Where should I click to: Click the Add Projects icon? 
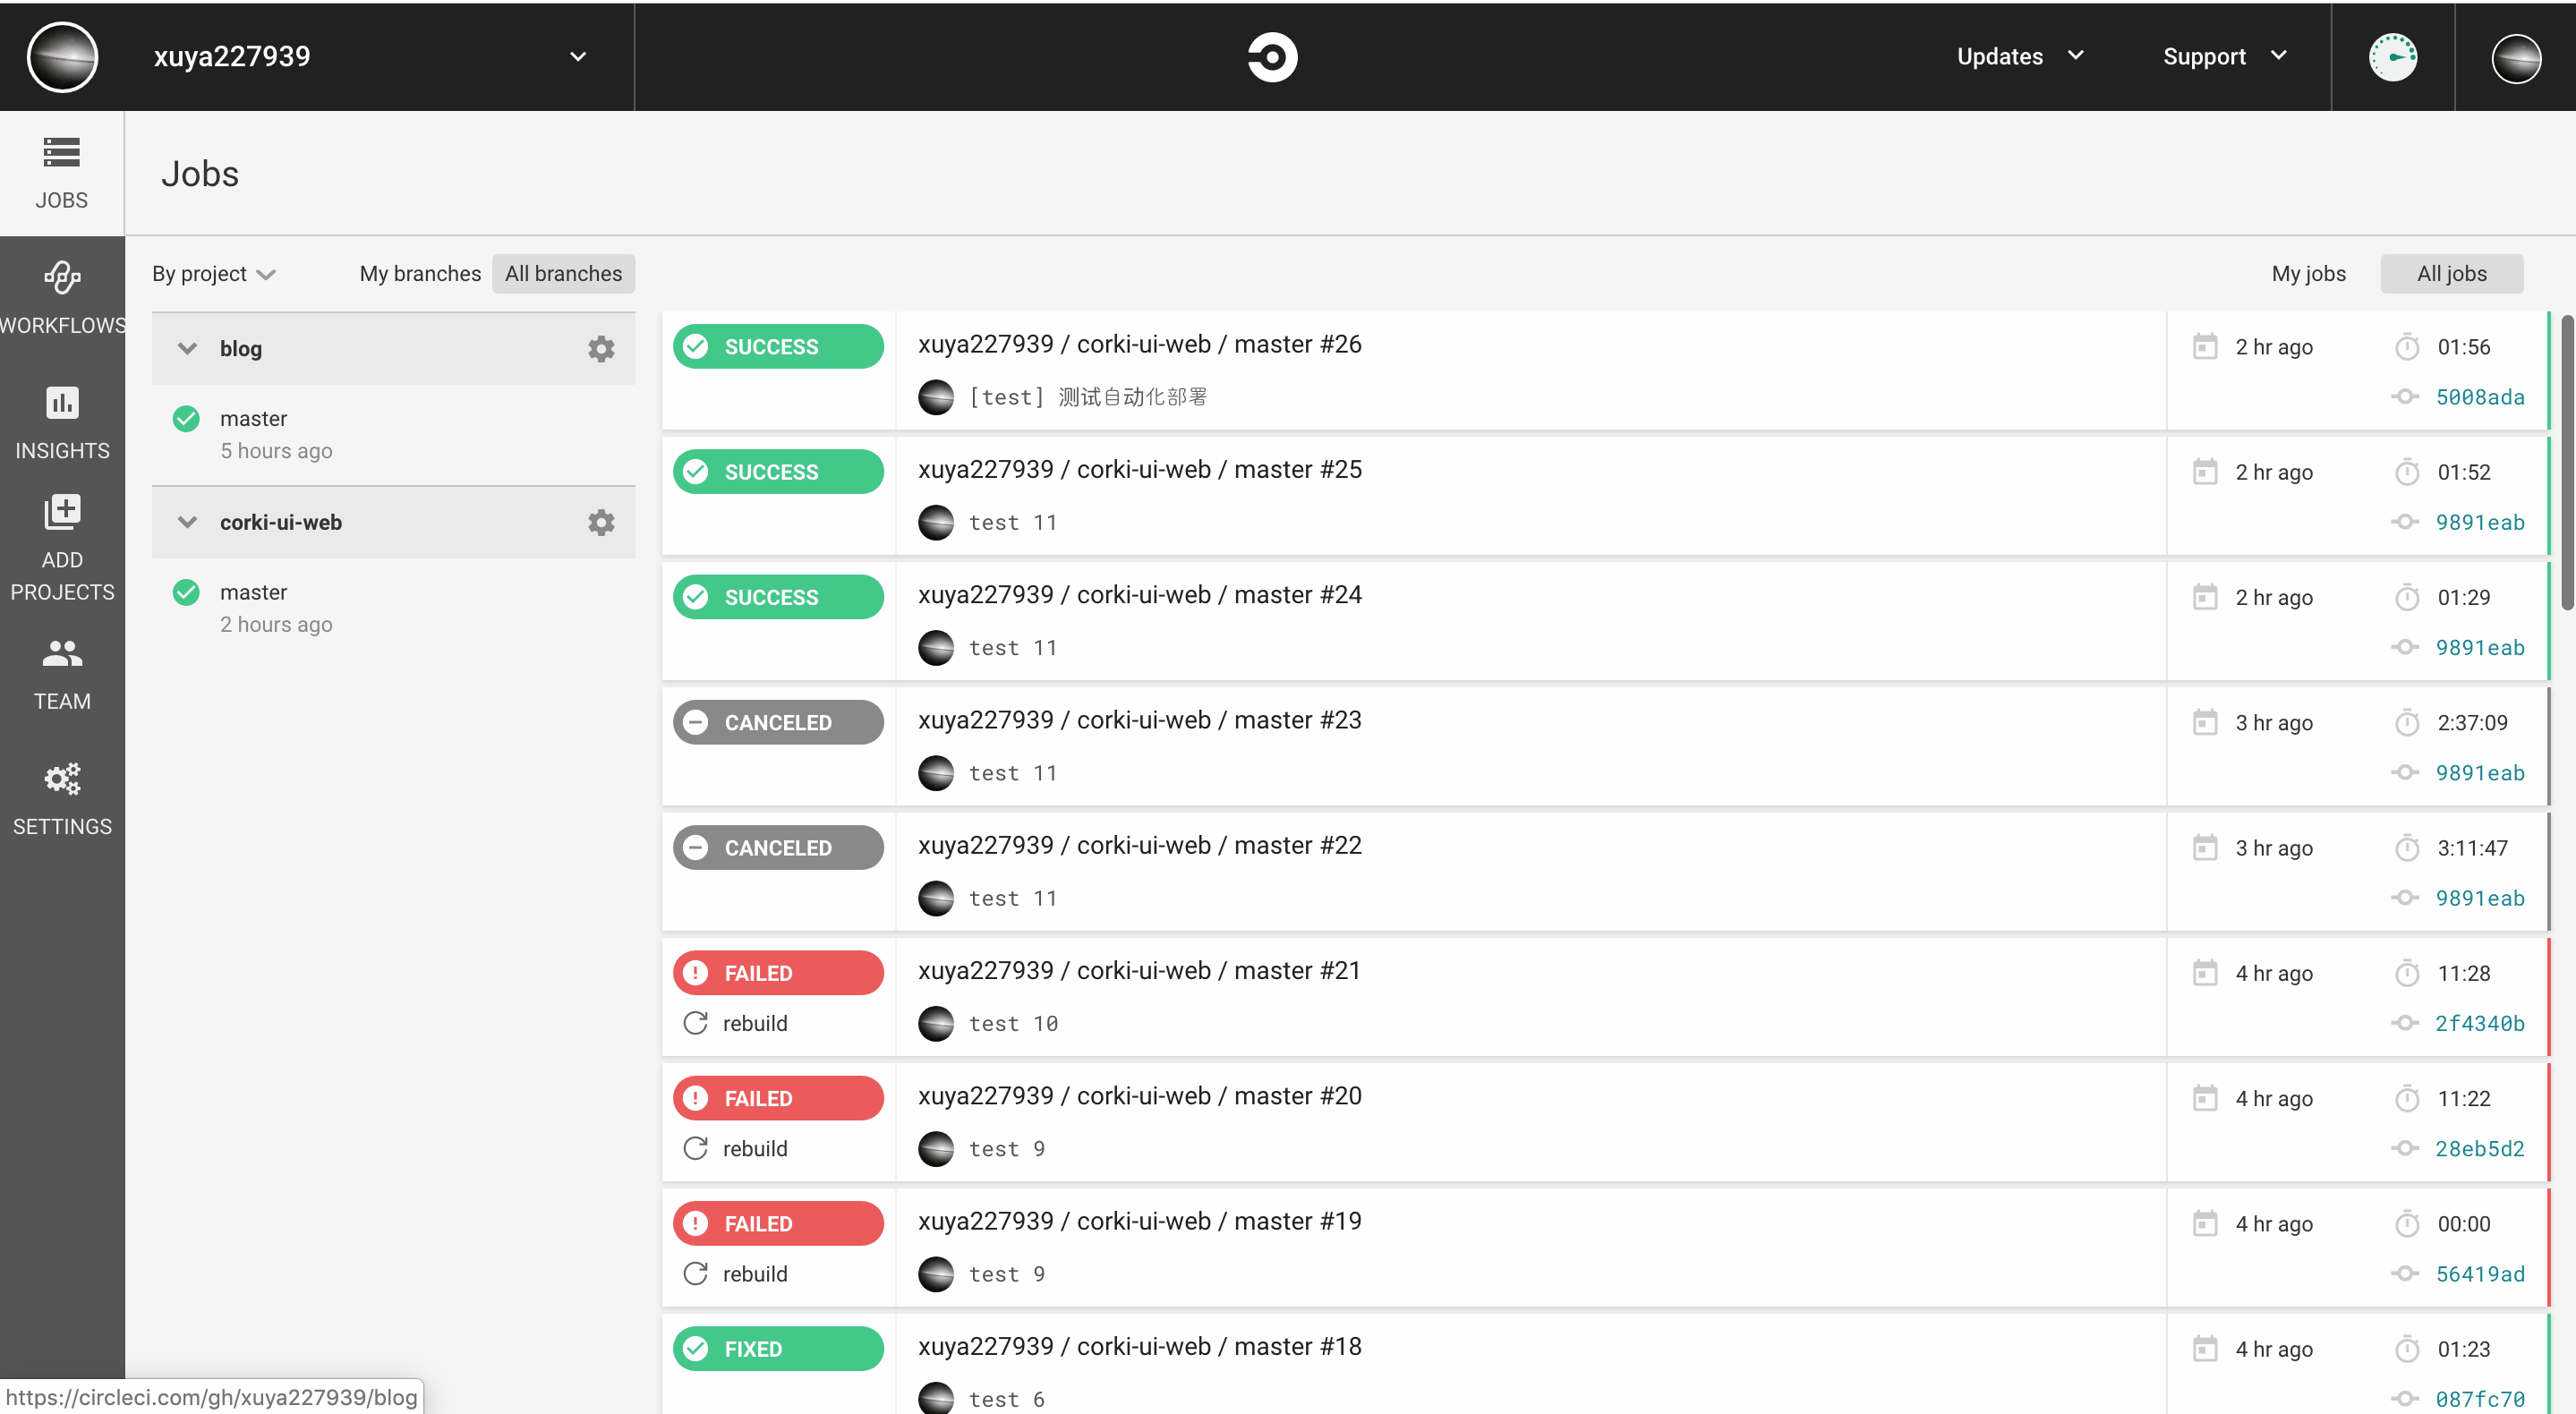[62, 512]
